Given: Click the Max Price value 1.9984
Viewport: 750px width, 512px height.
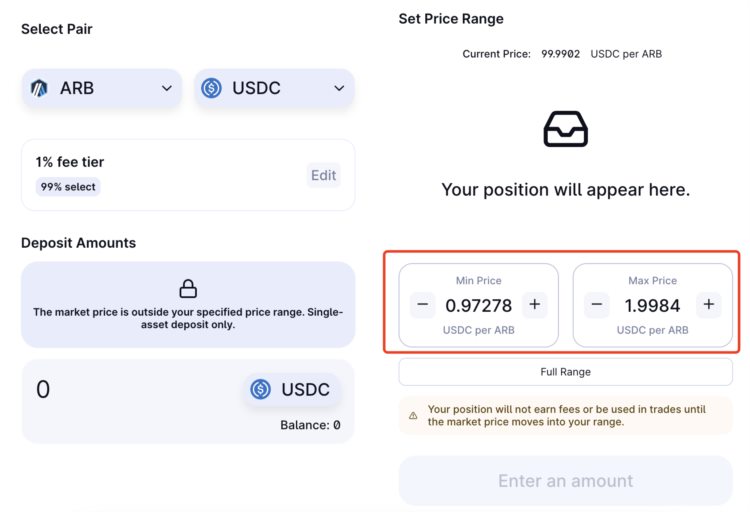Looking at the screenshot, I should click(x=652, y=305).
